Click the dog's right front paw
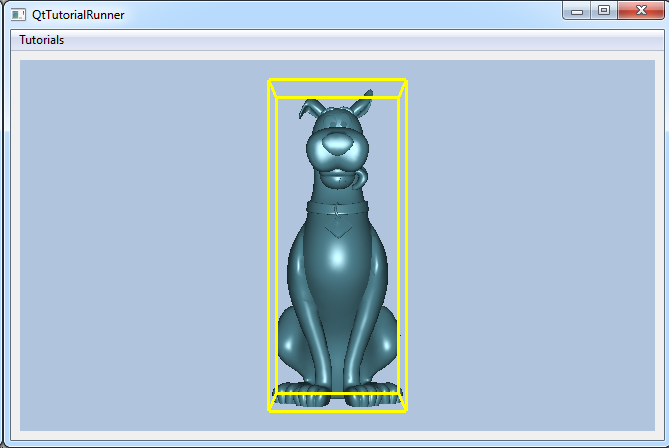The height and width of the screenshot is (448, 669). click(x=373, y=391)
